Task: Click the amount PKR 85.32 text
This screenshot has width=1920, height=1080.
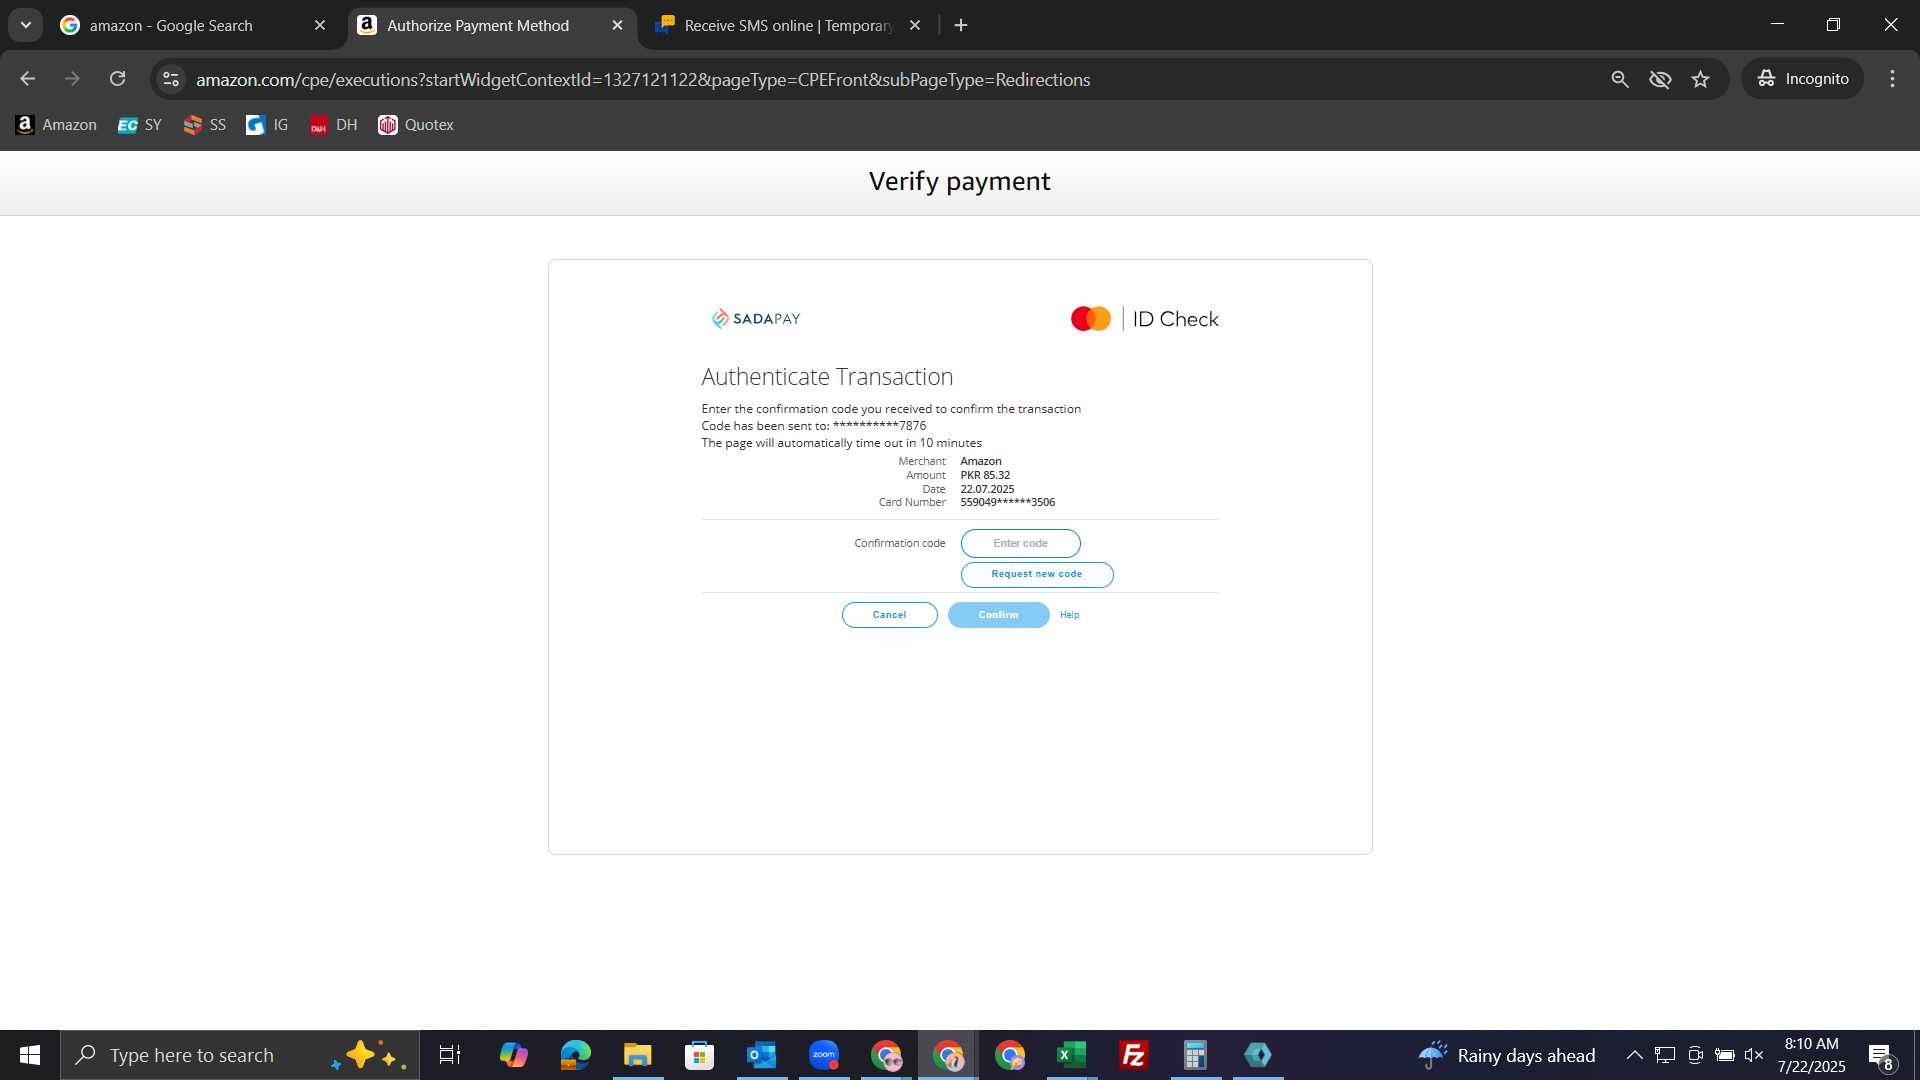Action: coord(985,475)
